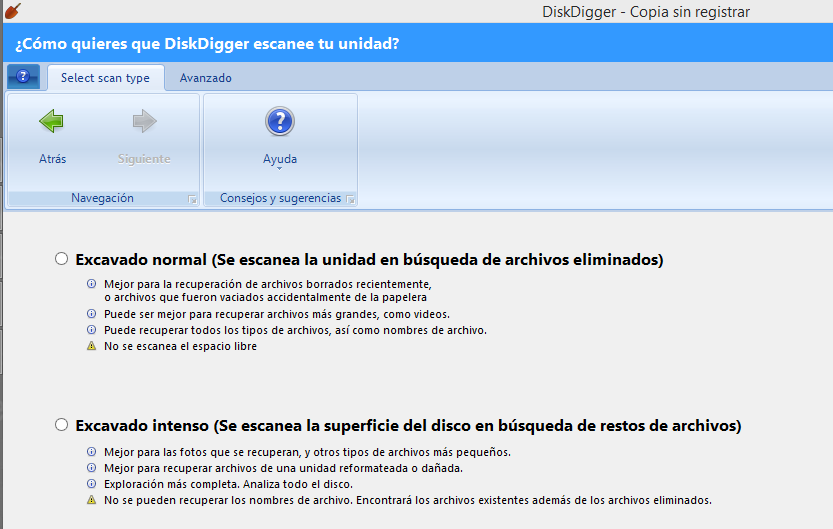The image size is (833, 529).
Task: Click the Consejos y sugerencias group label
Action: click(280, 198)
